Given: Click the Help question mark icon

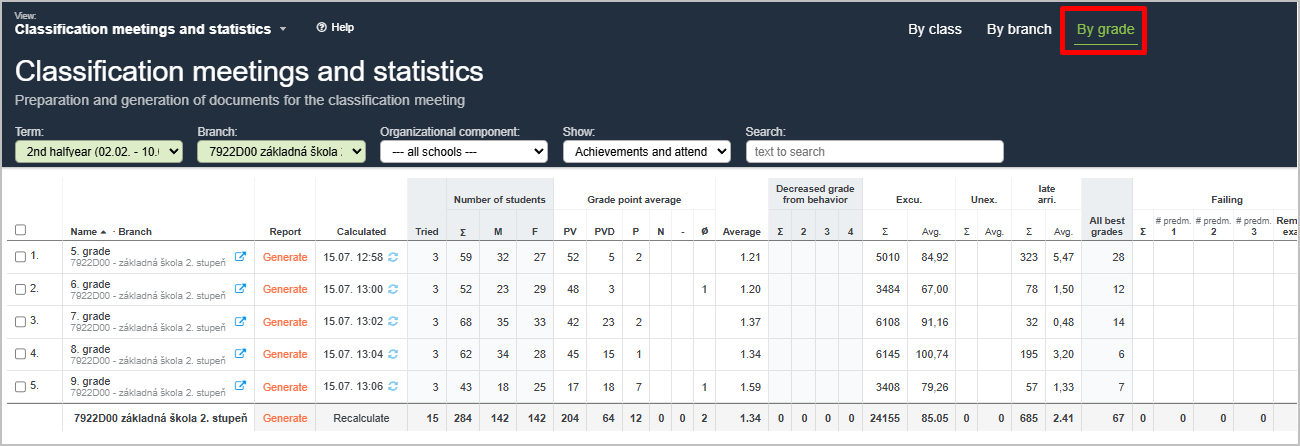Looking at the screenshot, I should 321,28.
